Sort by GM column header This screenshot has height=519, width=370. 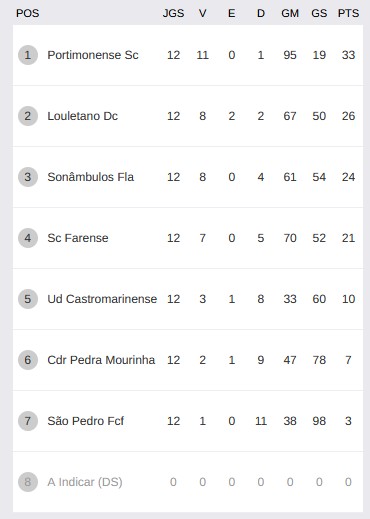click(290, 13)
